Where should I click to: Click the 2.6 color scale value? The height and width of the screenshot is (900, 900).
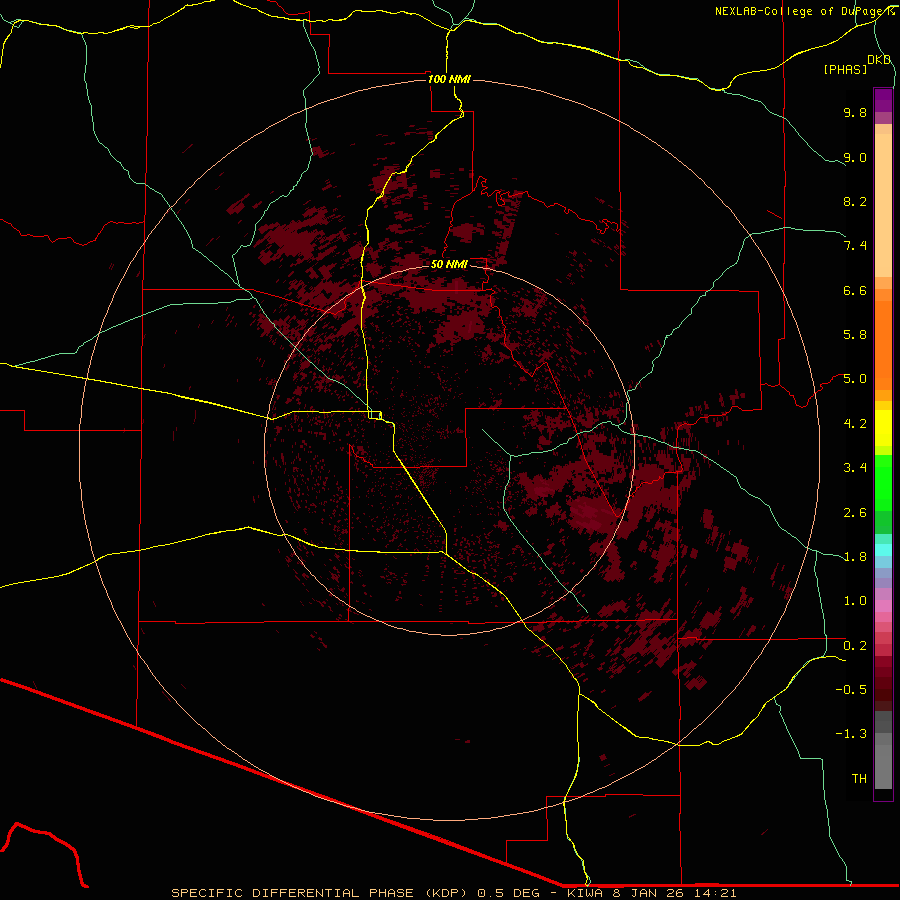pos(855,512)
